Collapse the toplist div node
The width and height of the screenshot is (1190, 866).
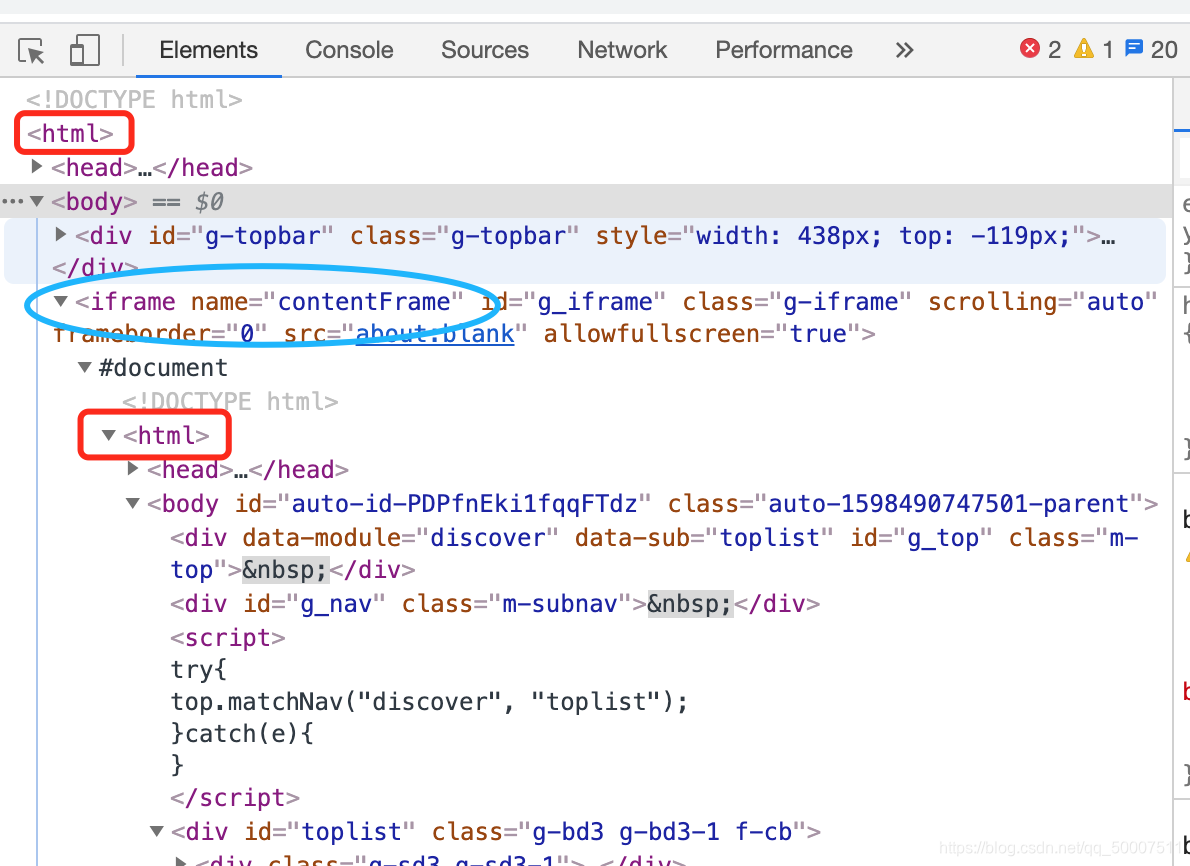pos(157,831)
